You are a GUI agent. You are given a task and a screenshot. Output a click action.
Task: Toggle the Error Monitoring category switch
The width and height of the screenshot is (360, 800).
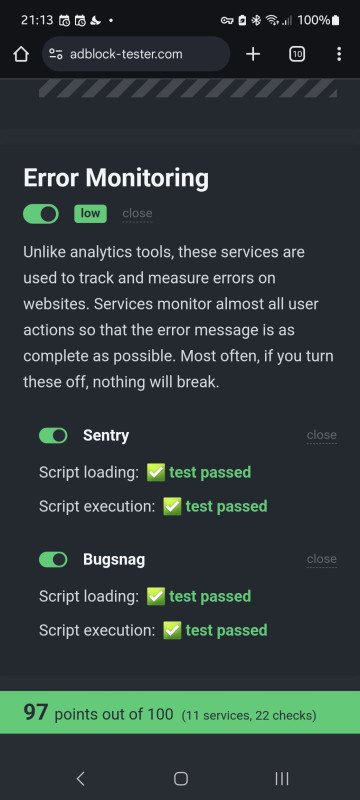tap(41, 214)
